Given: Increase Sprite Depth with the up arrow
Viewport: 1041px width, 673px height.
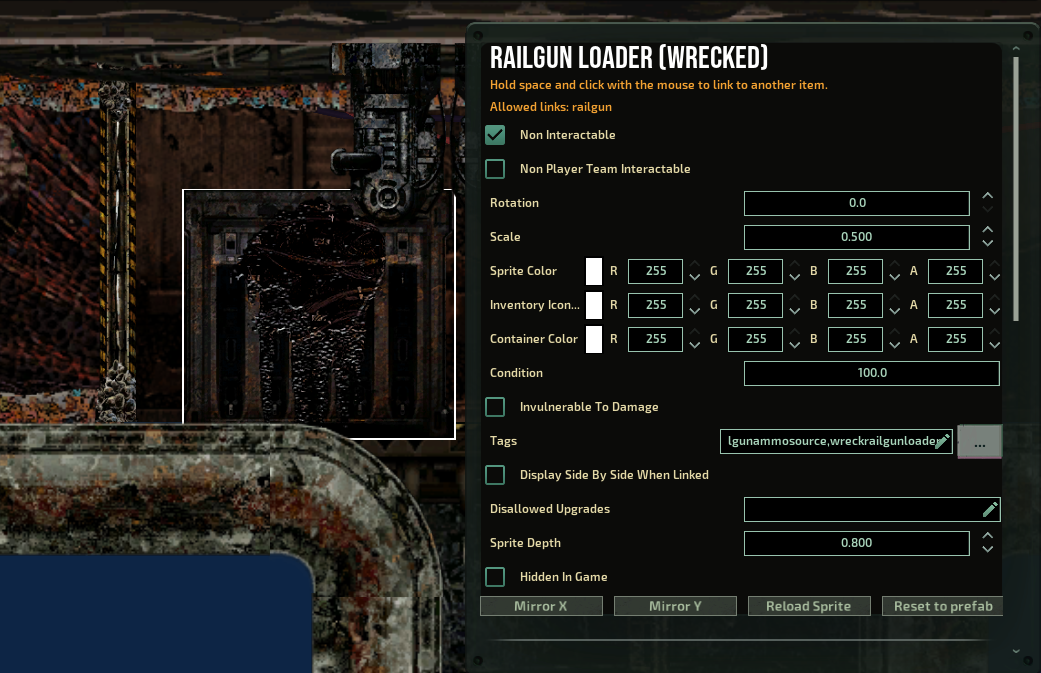Looking at the screenshot, I should [x=987, y=536].
